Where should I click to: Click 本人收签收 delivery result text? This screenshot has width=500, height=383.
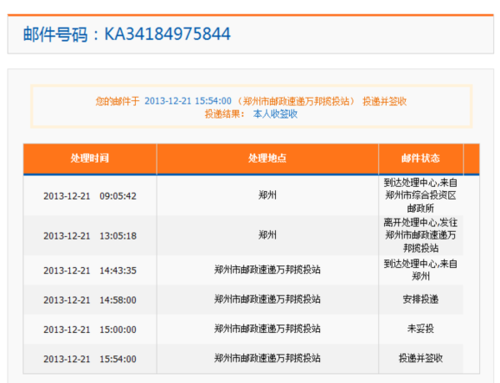coord(275,114)
